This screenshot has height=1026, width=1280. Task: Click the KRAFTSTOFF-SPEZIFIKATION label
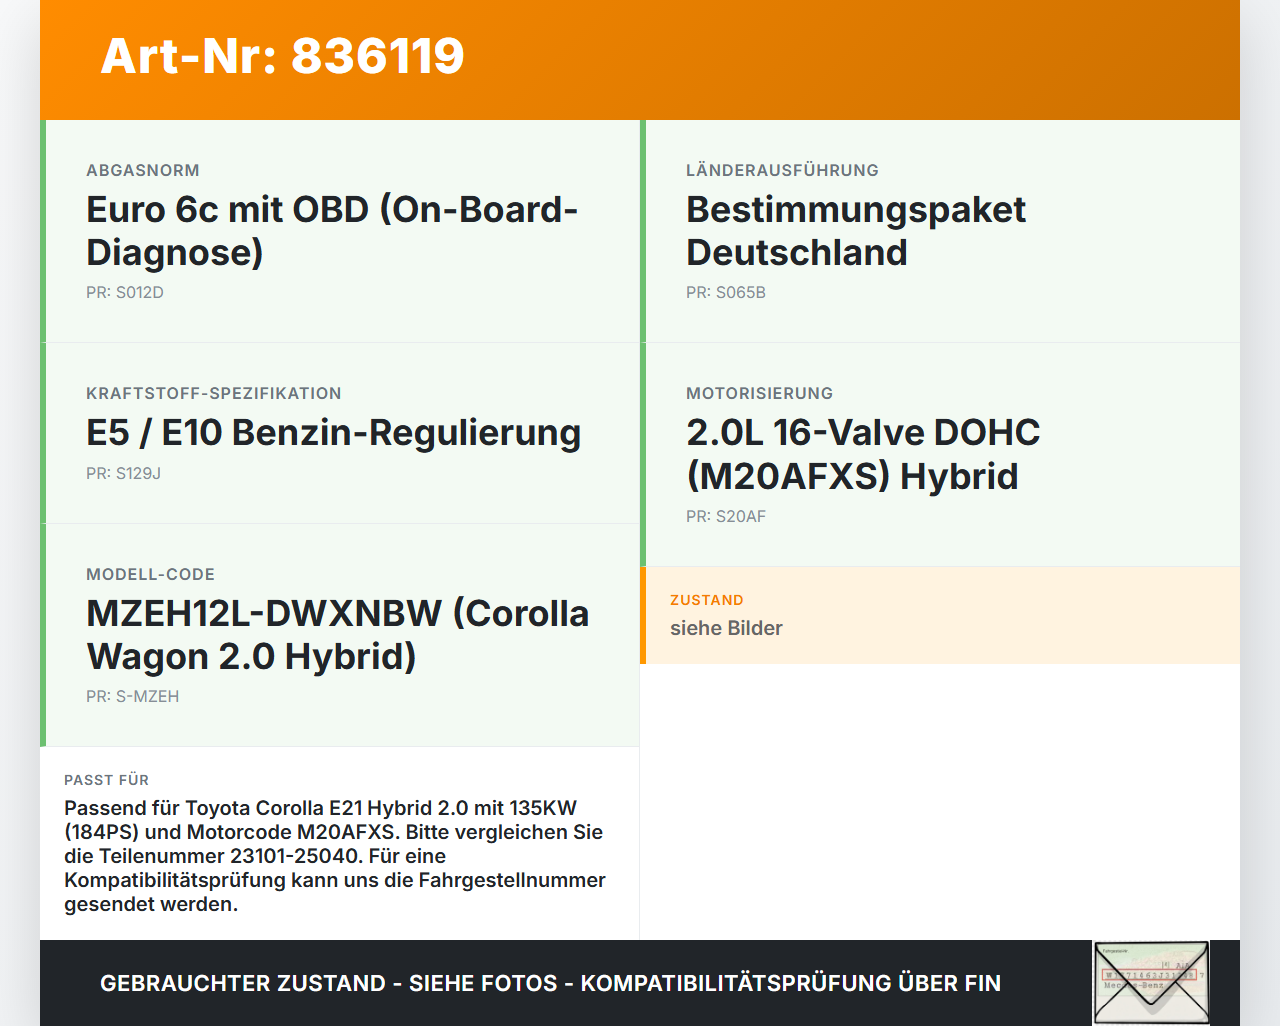tap(214, 394)
